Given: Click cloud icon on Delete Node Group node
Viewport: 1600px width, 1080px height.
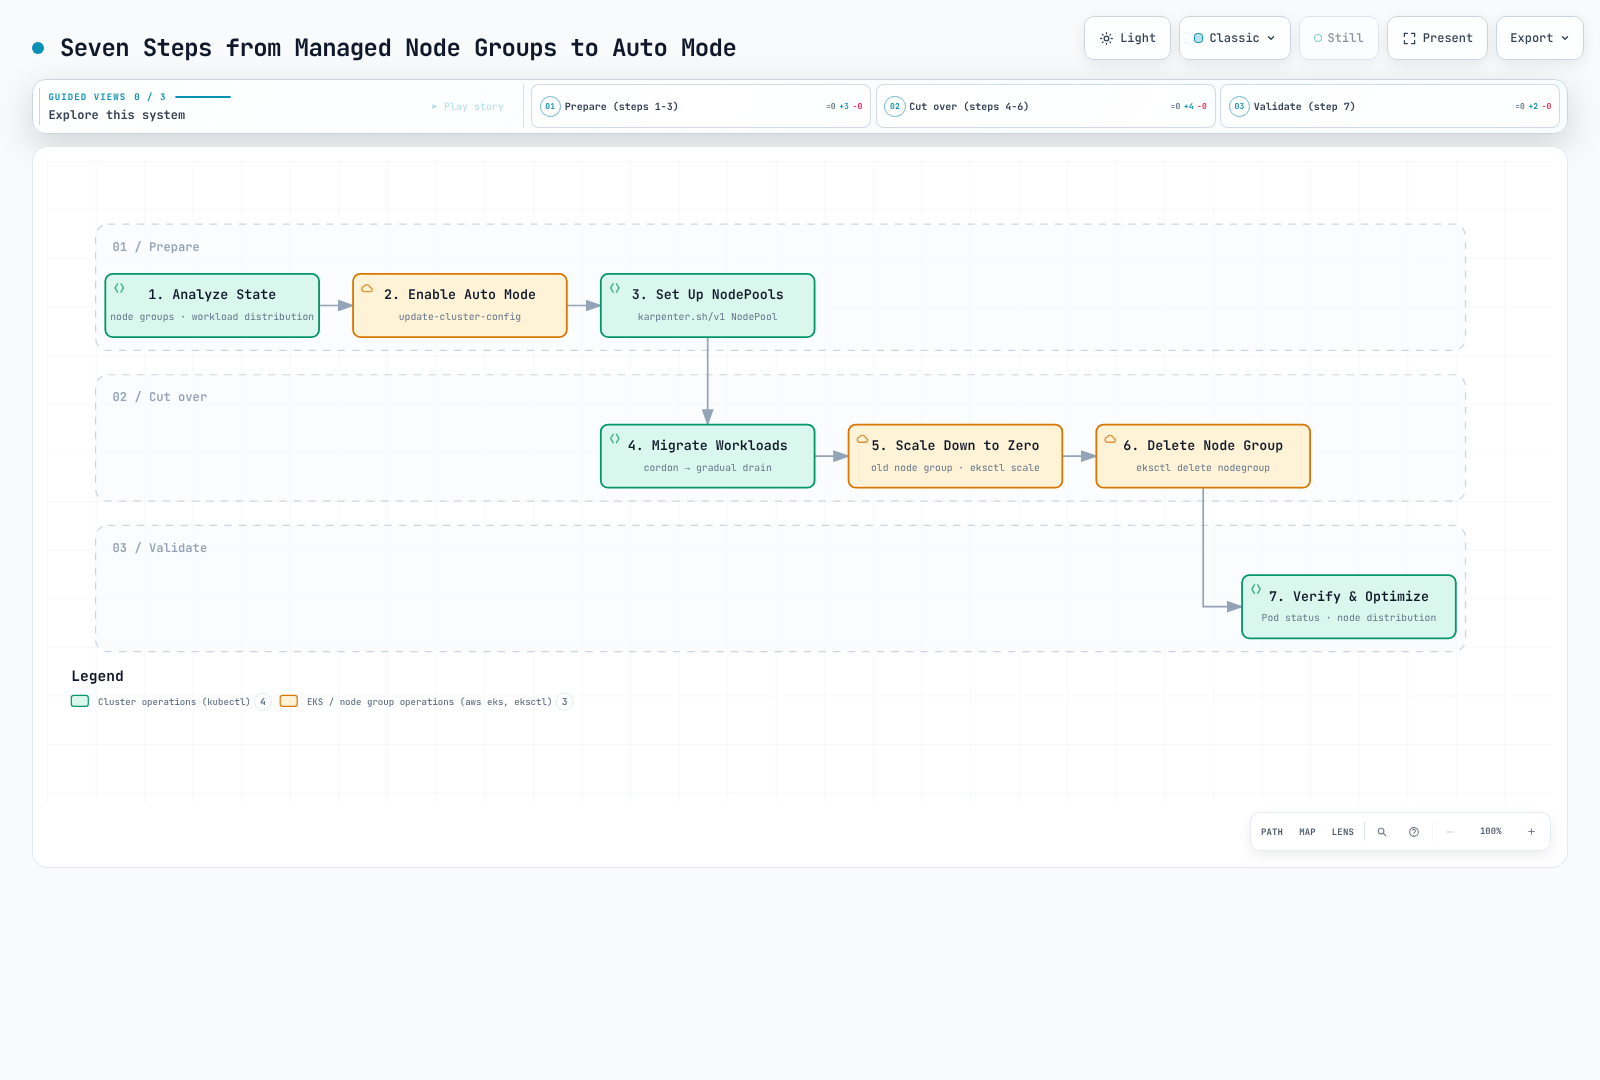Looking at the screenshot, I should 1110,439.
